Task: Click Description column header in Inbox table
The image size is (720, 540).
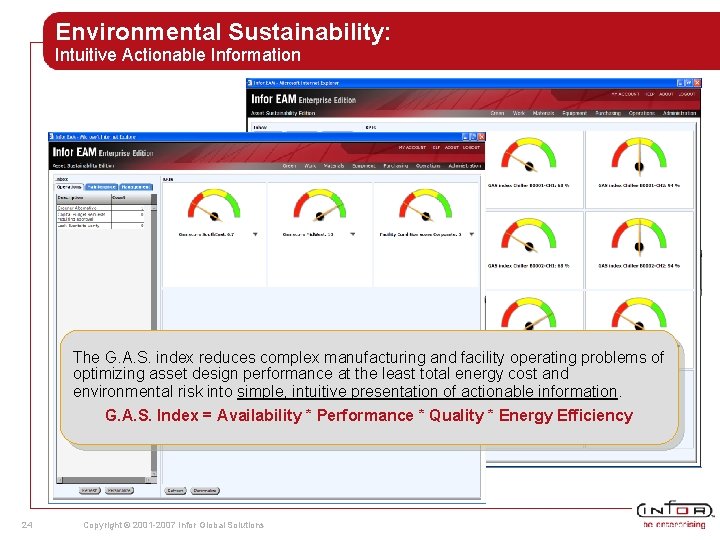Action: pos(84,198)
